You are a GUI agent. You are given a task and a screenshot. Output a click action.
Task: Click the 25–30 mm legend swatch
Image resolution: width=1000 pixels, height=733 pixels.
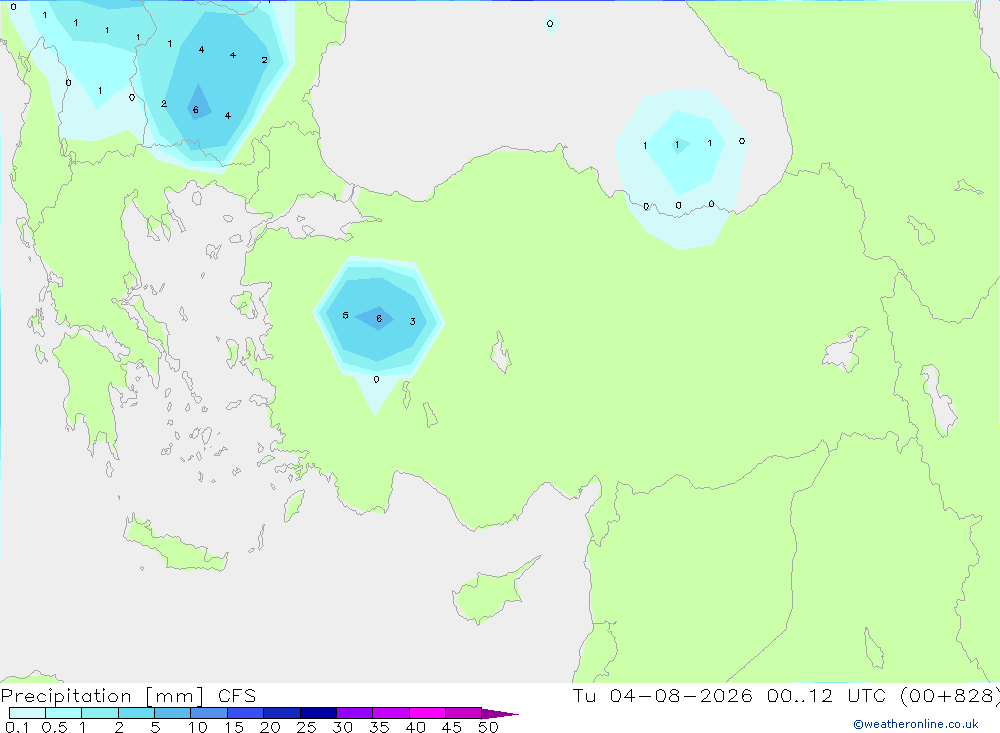click(x=318, y=713)
